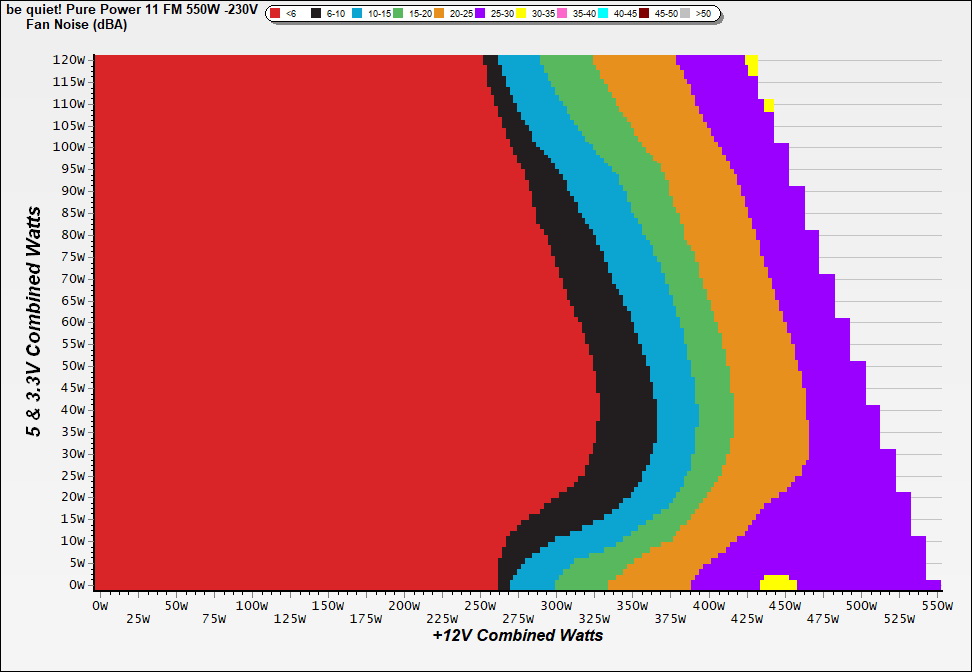Click the red <6 legend swatch

tap(275, 14)
